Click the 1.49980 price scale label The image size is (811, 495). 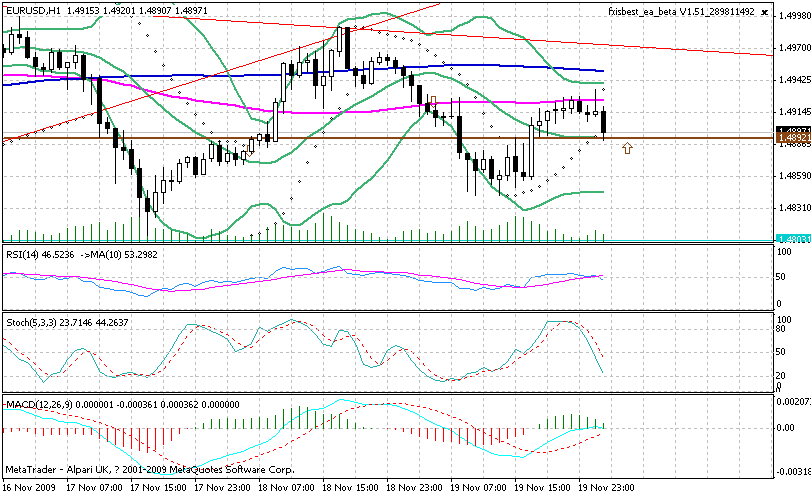[794, 16]
